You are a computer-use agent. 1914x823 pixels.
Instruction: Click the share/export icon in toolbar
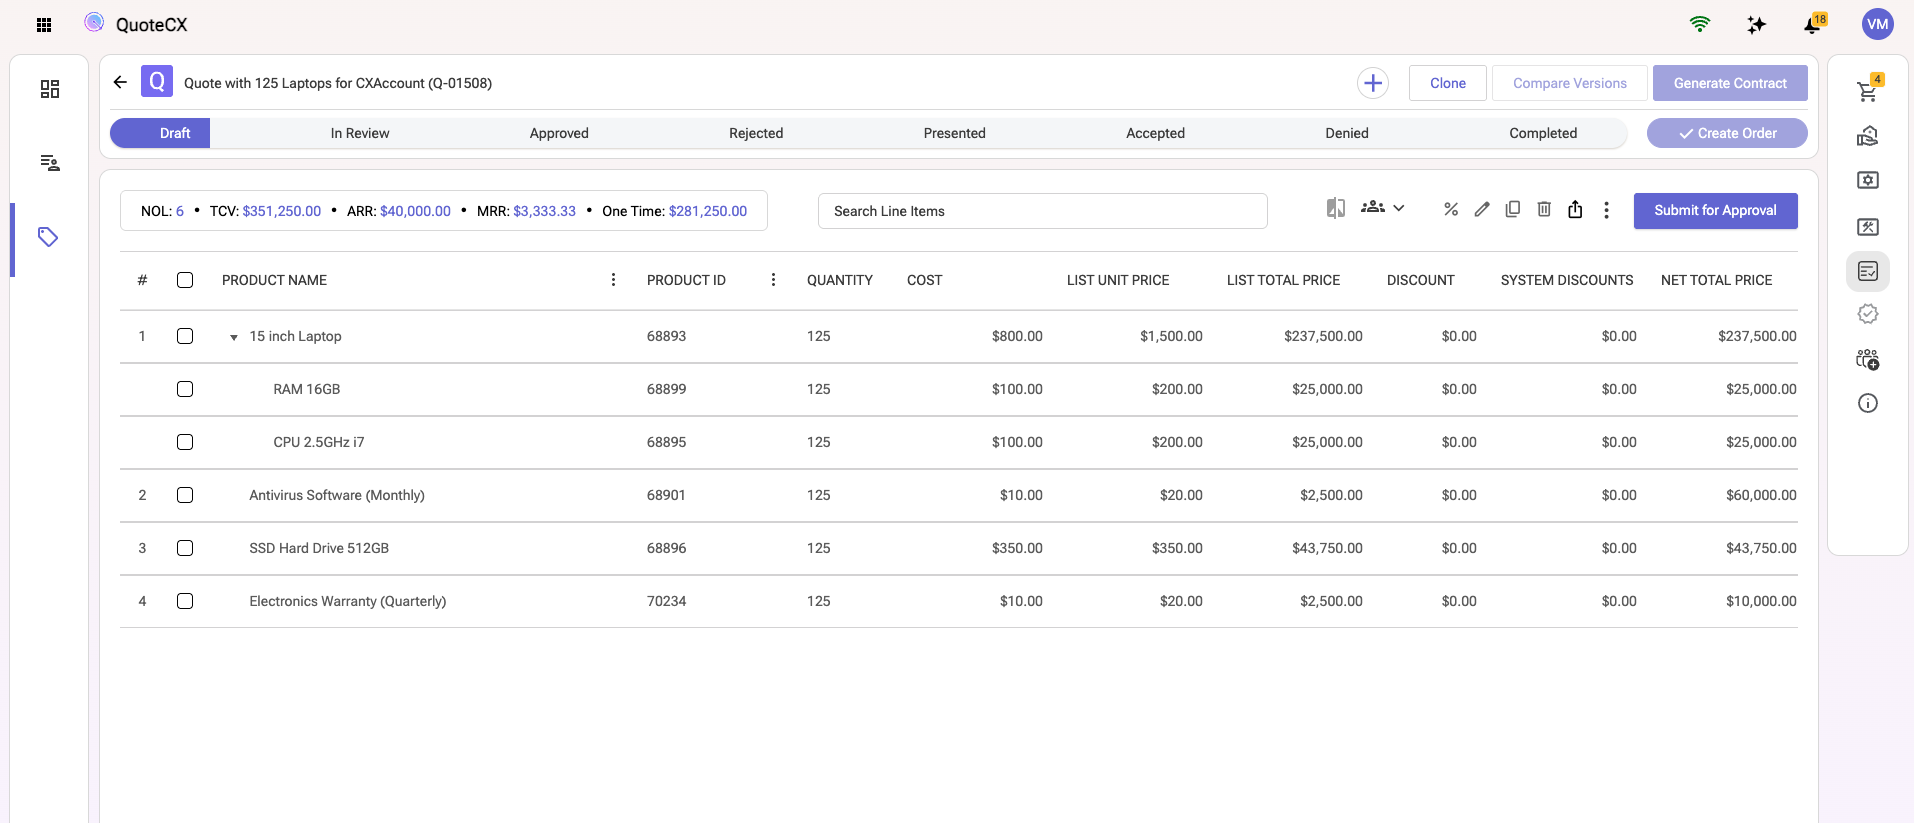(x=1575, y=209)
